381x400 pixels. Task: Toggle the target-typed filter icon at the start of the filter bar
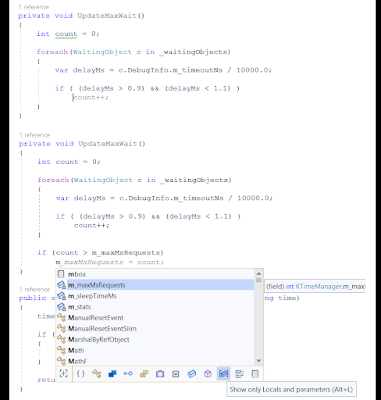[64, 374]
